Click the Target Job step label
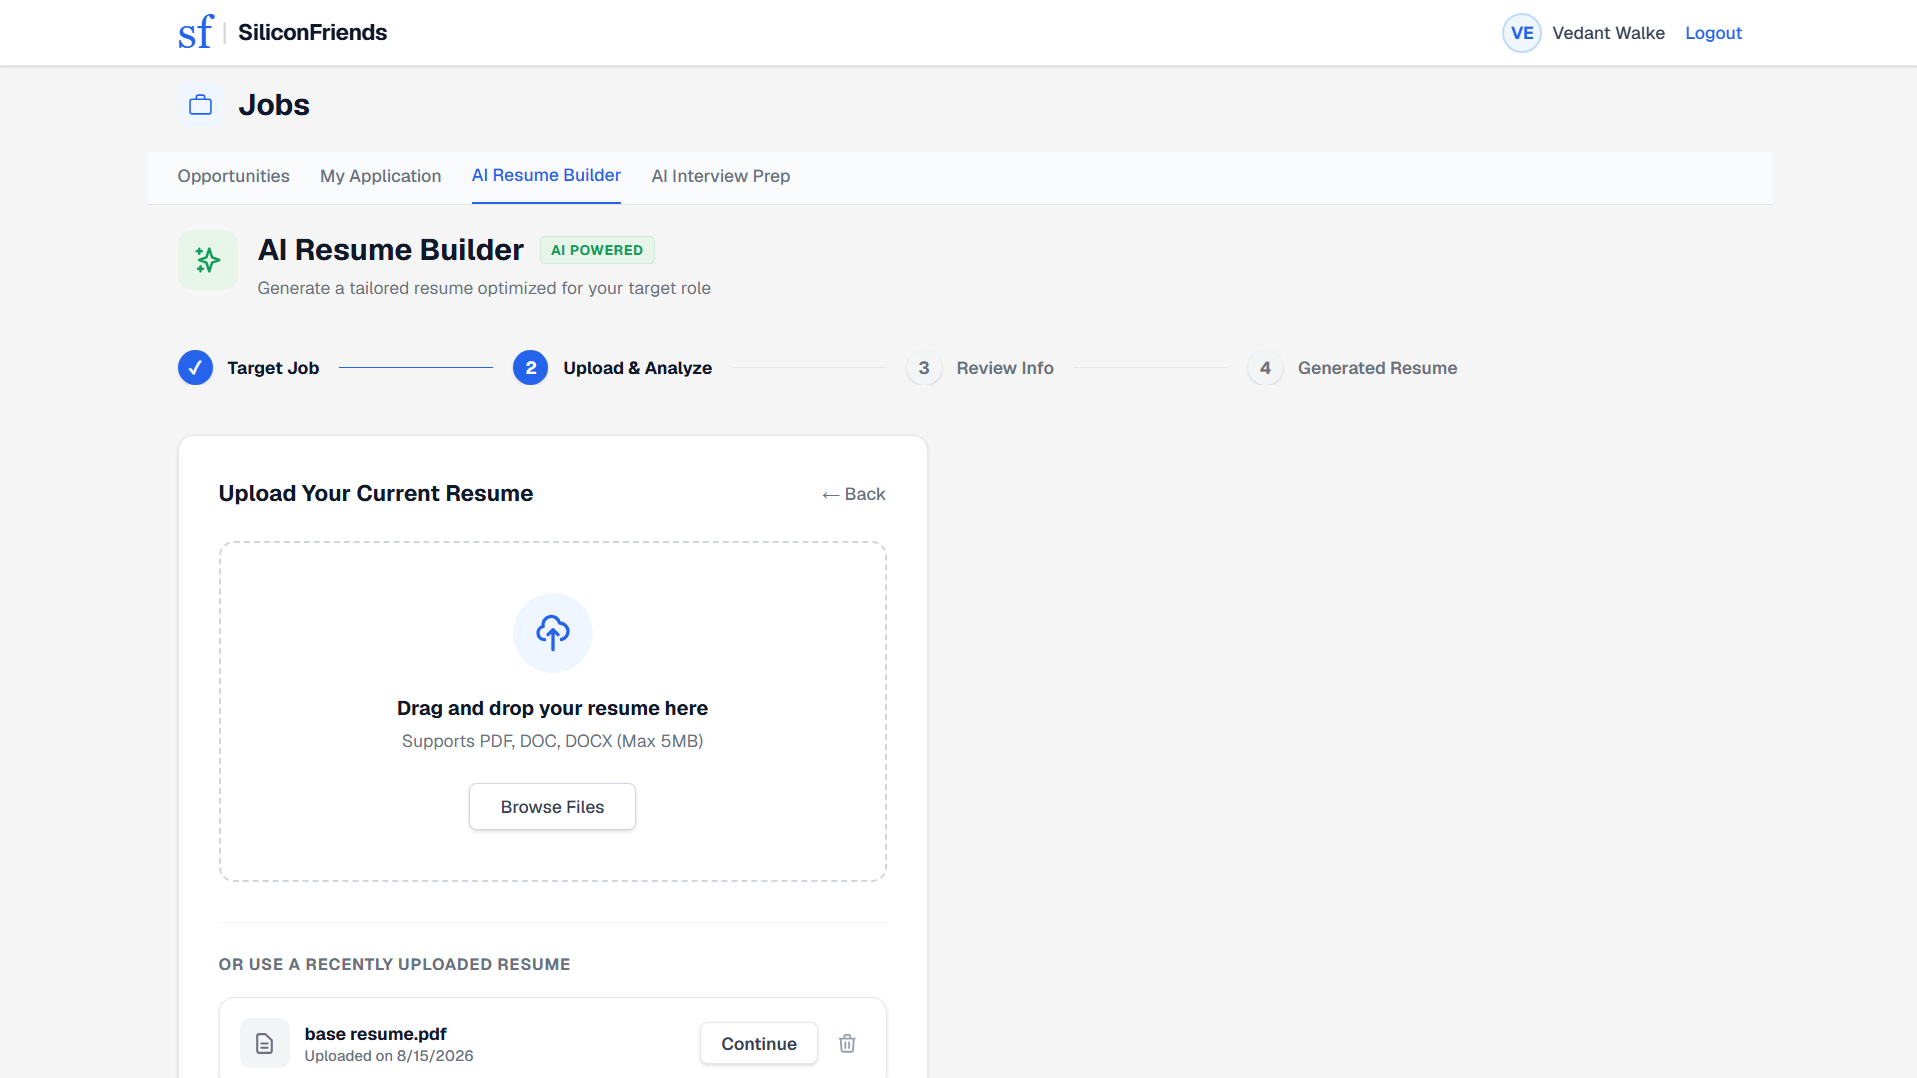 coord(273,368)
